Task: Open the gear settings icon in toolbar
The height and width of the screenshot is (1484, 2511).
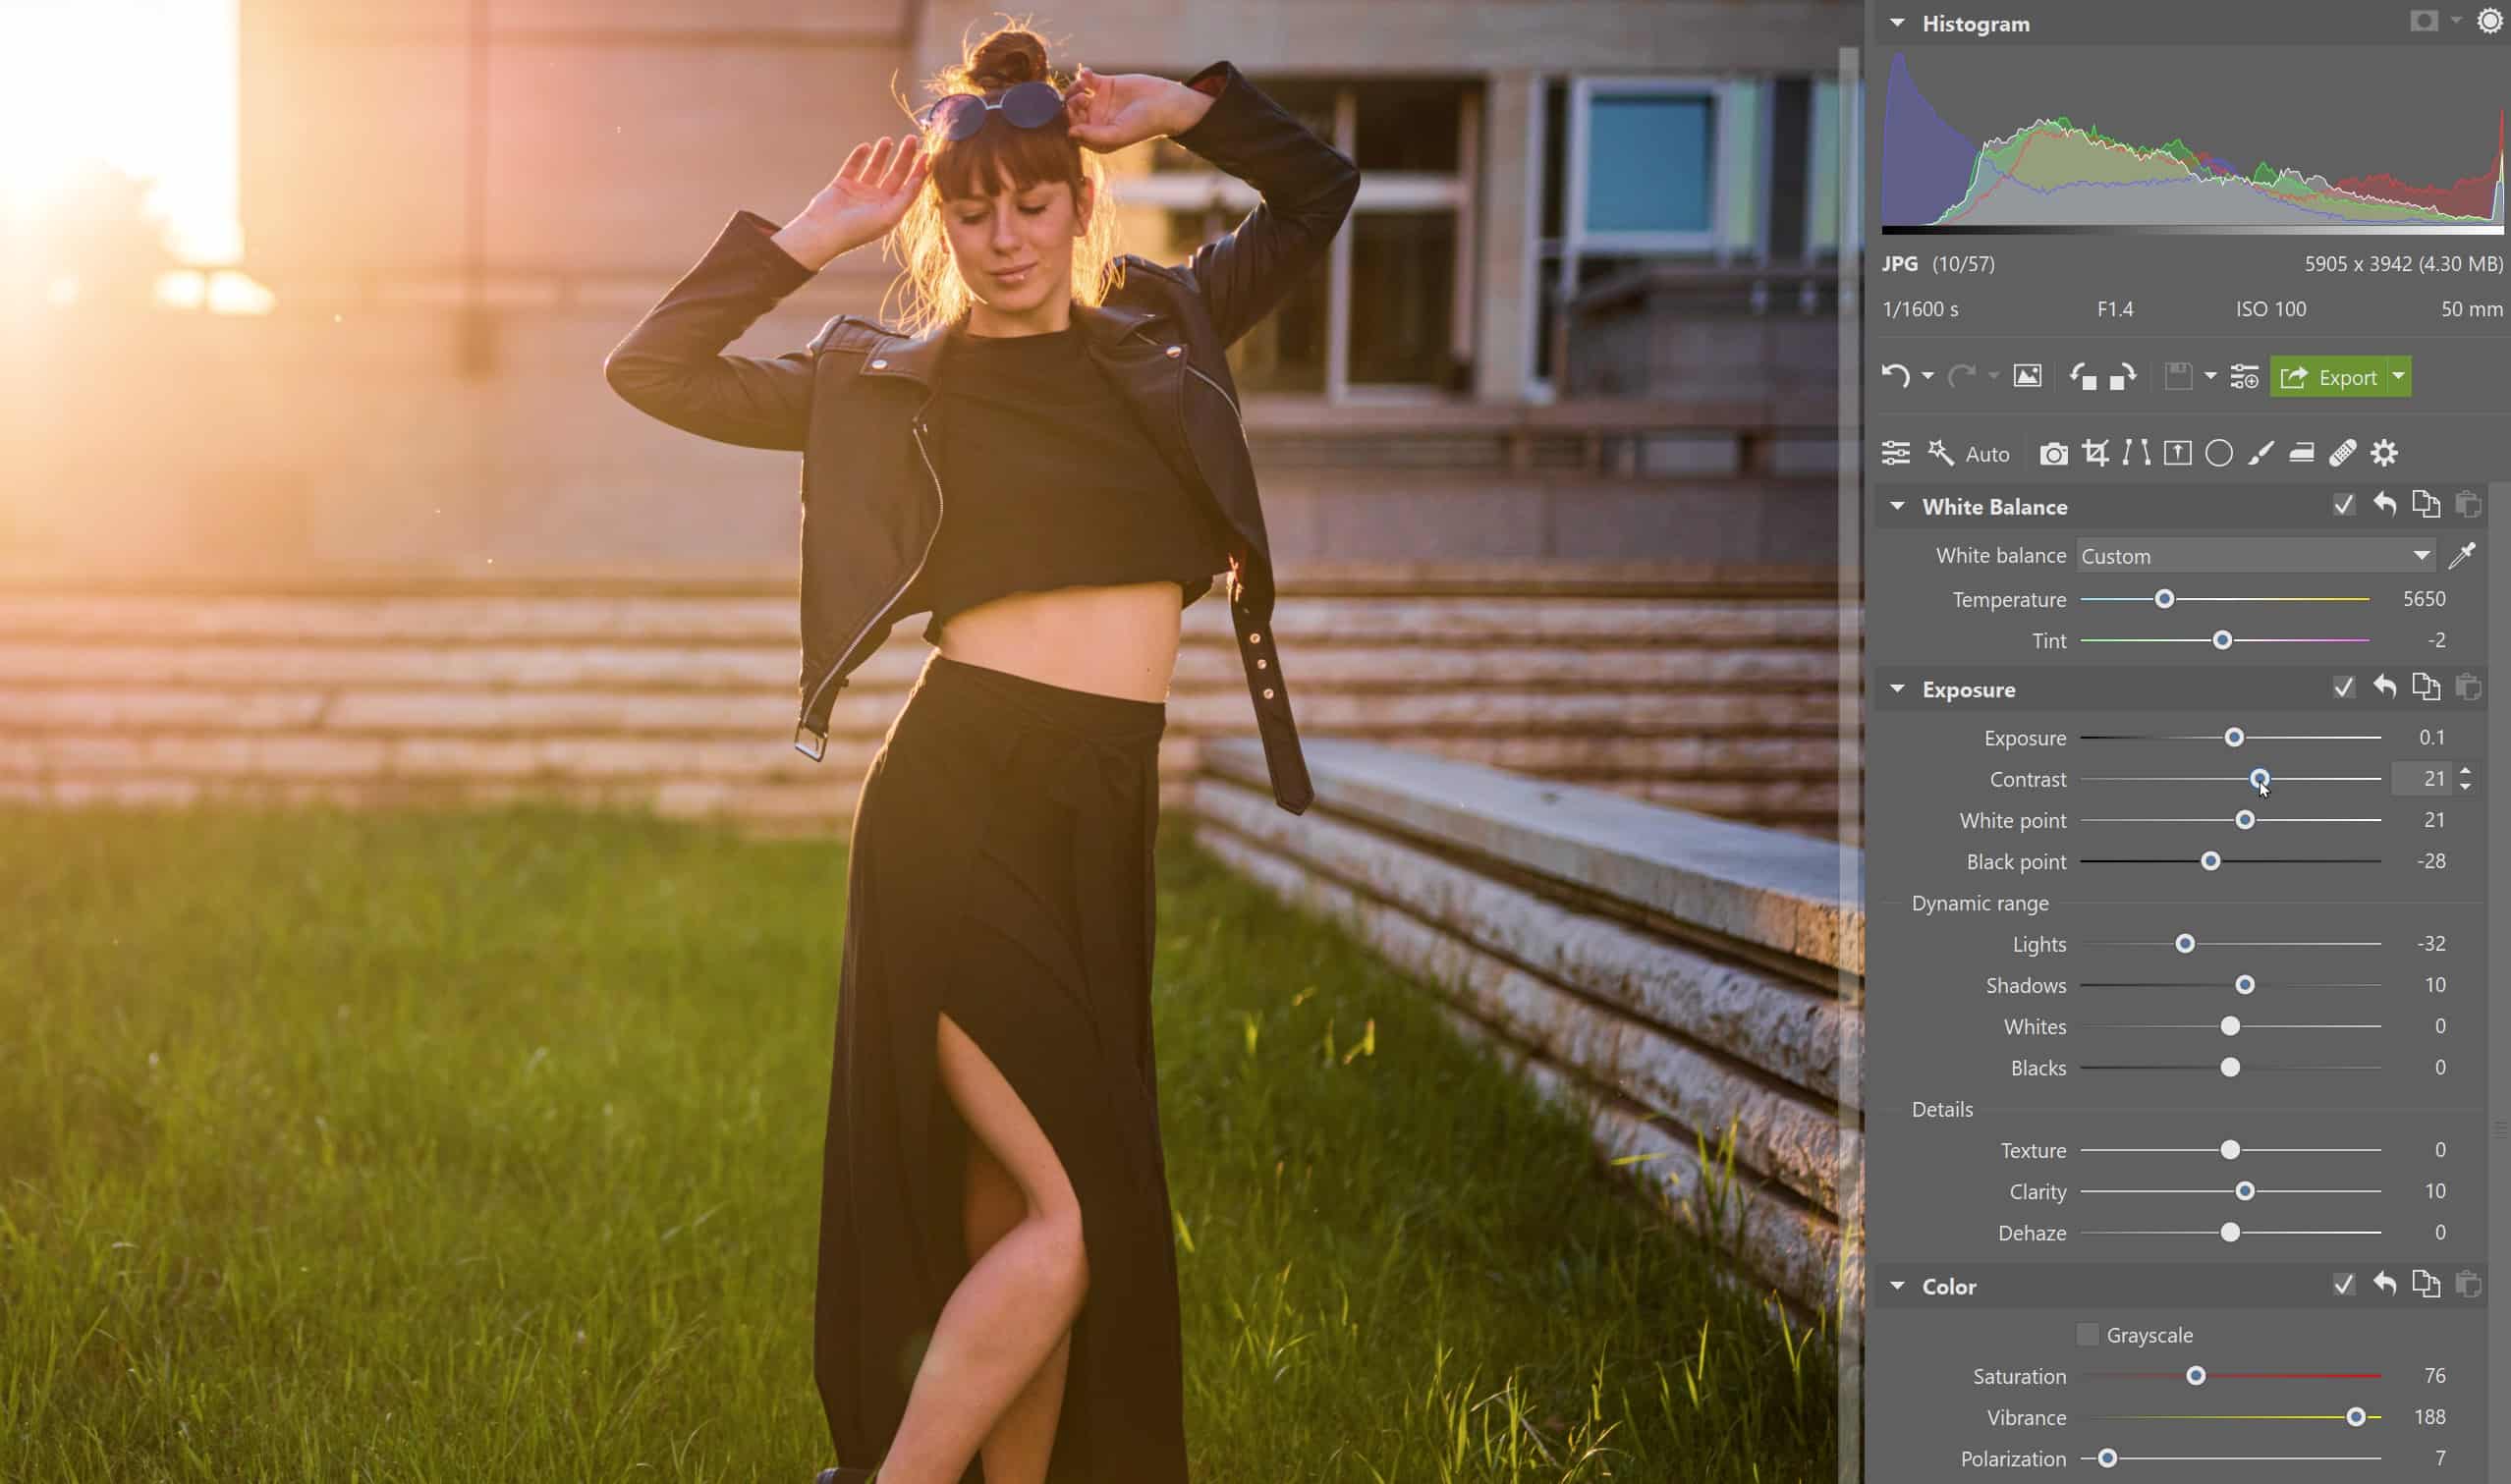Action: pyautogui.click(x=2384, y=453)
